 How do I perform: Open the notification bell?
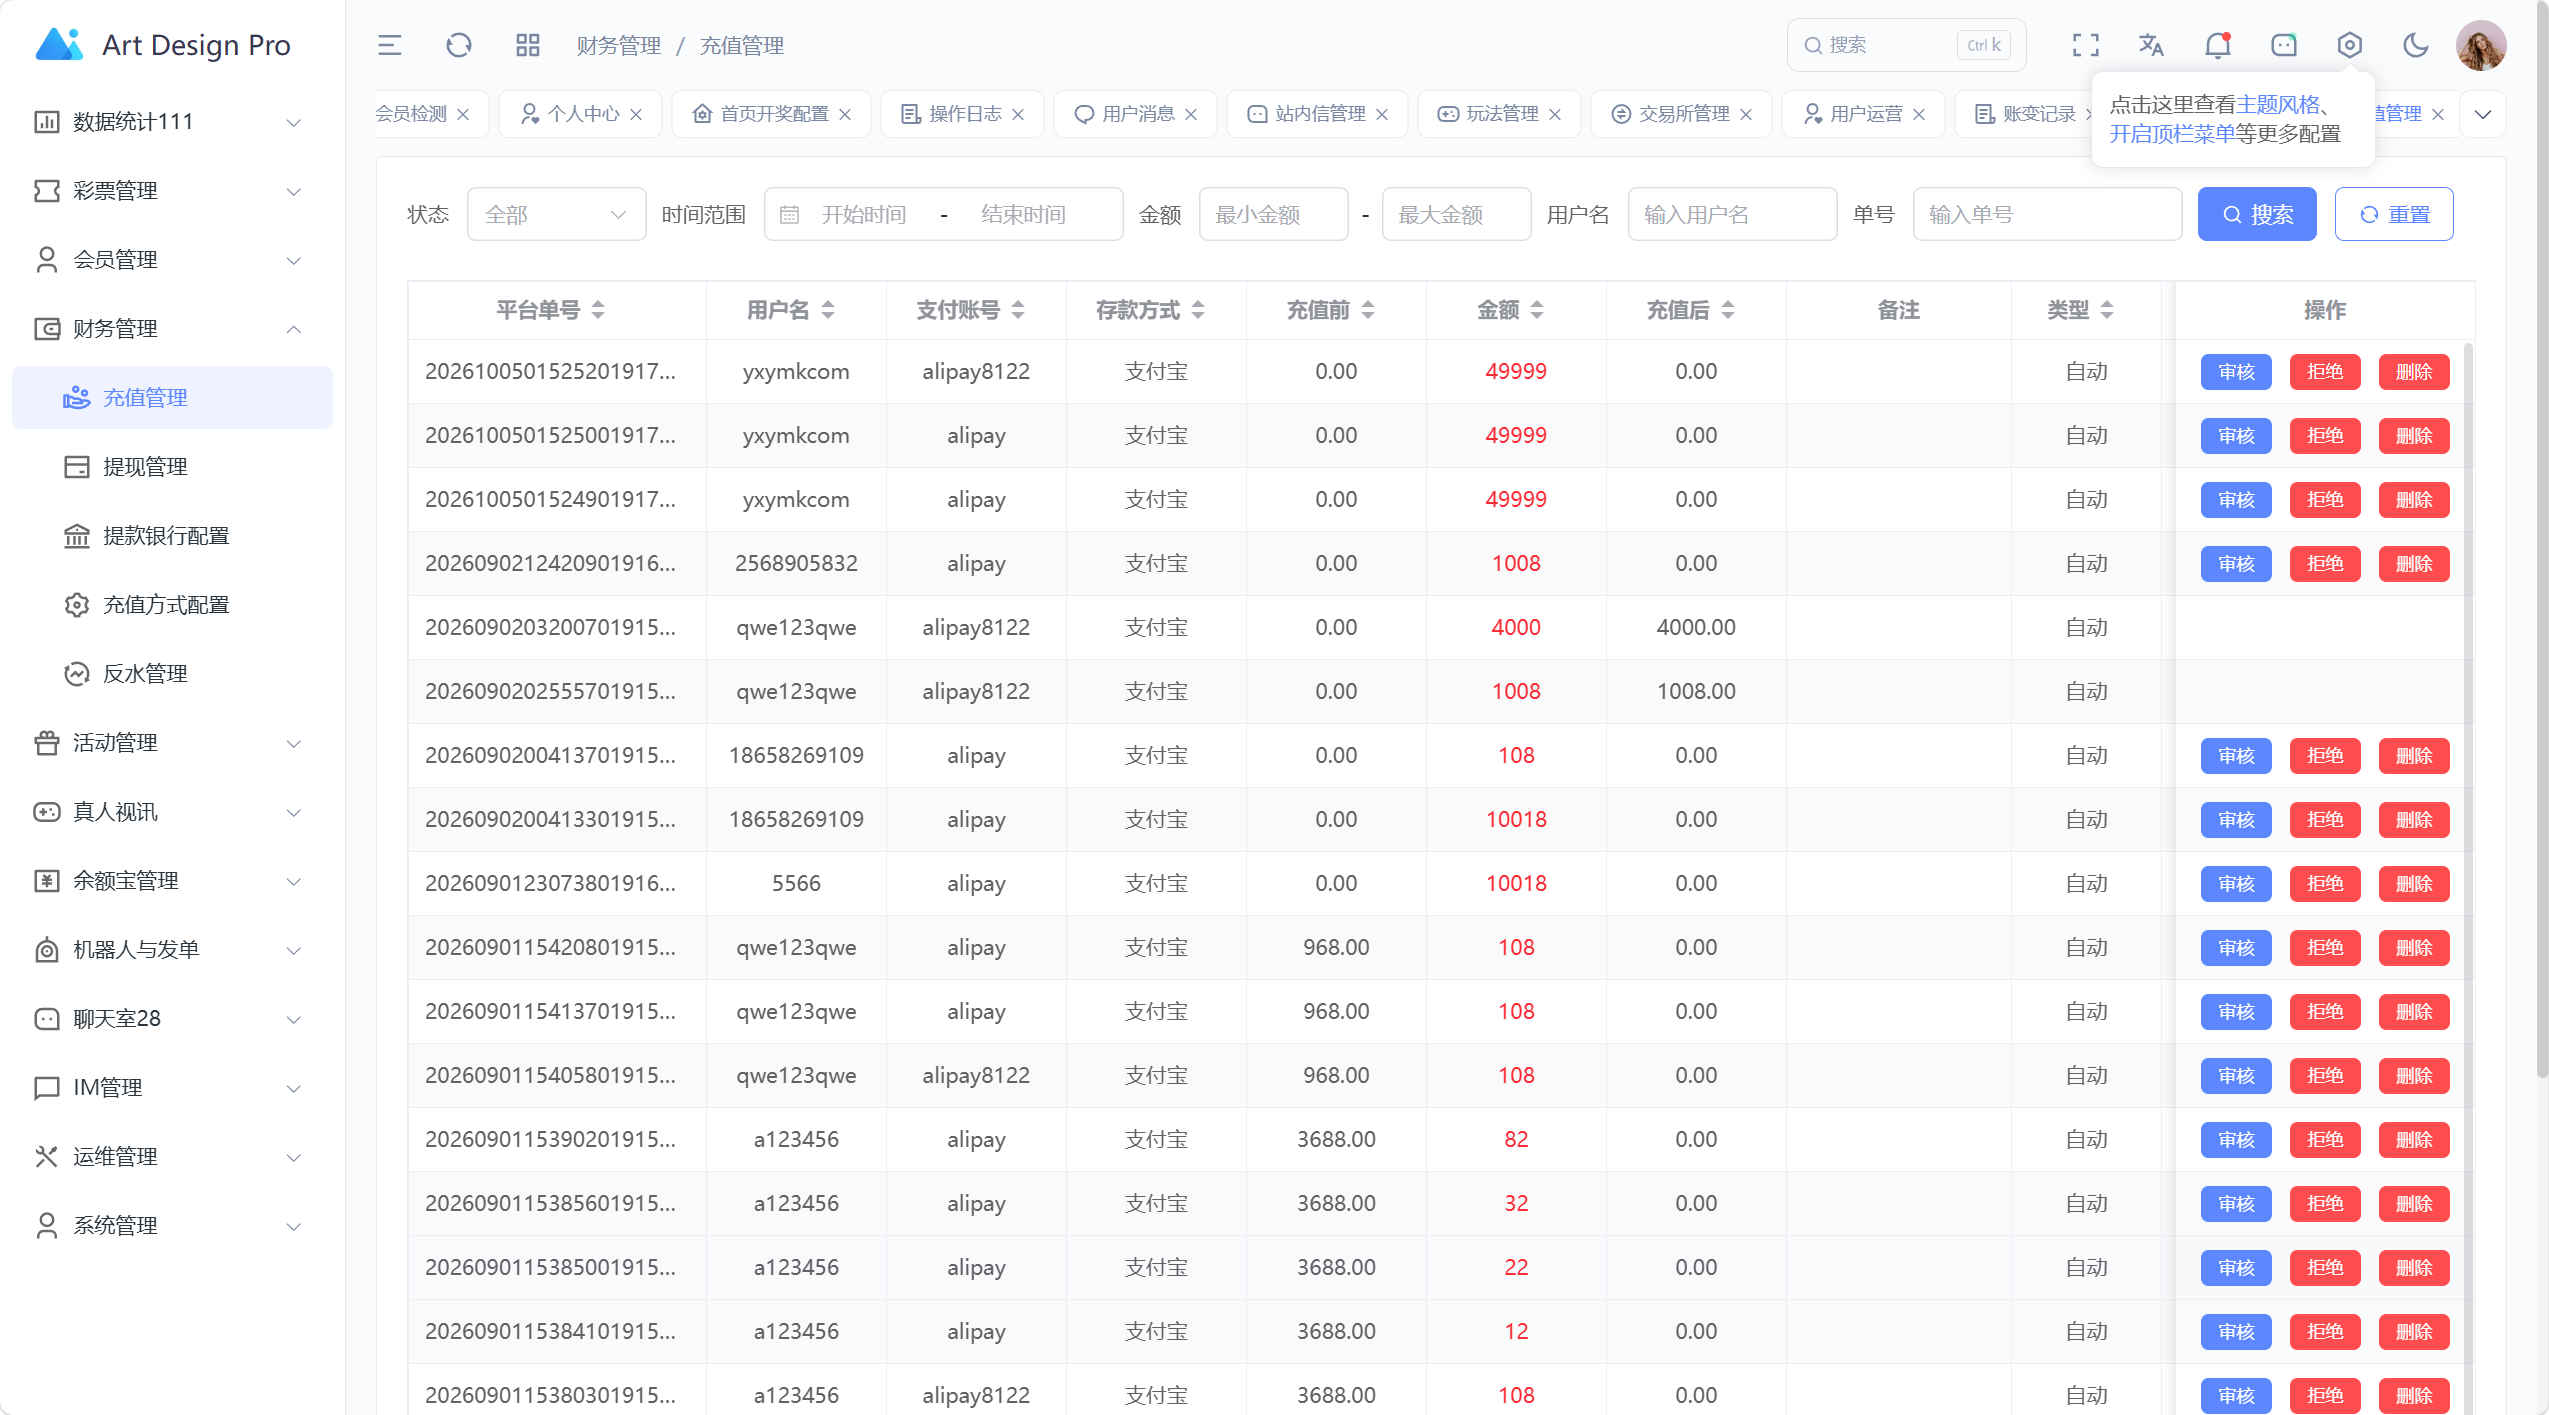point(2217,45)
